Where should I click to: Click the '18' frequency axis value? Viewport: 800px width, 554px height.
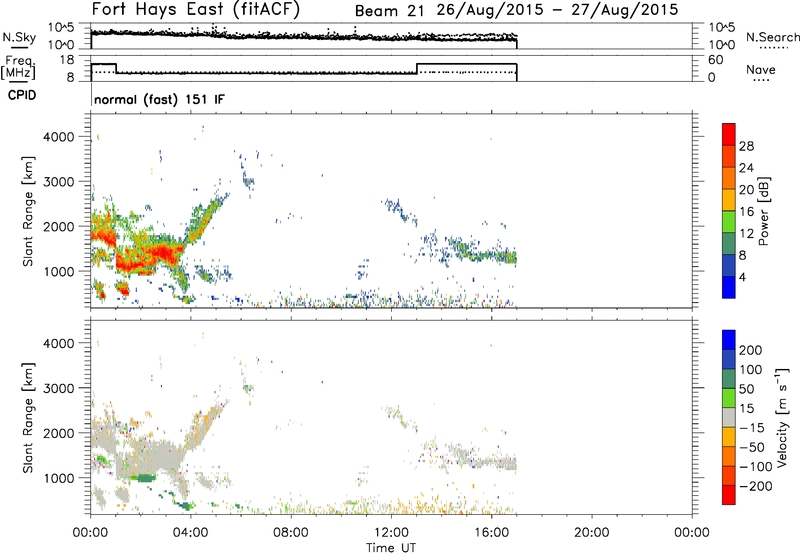(x=67, y=60)
